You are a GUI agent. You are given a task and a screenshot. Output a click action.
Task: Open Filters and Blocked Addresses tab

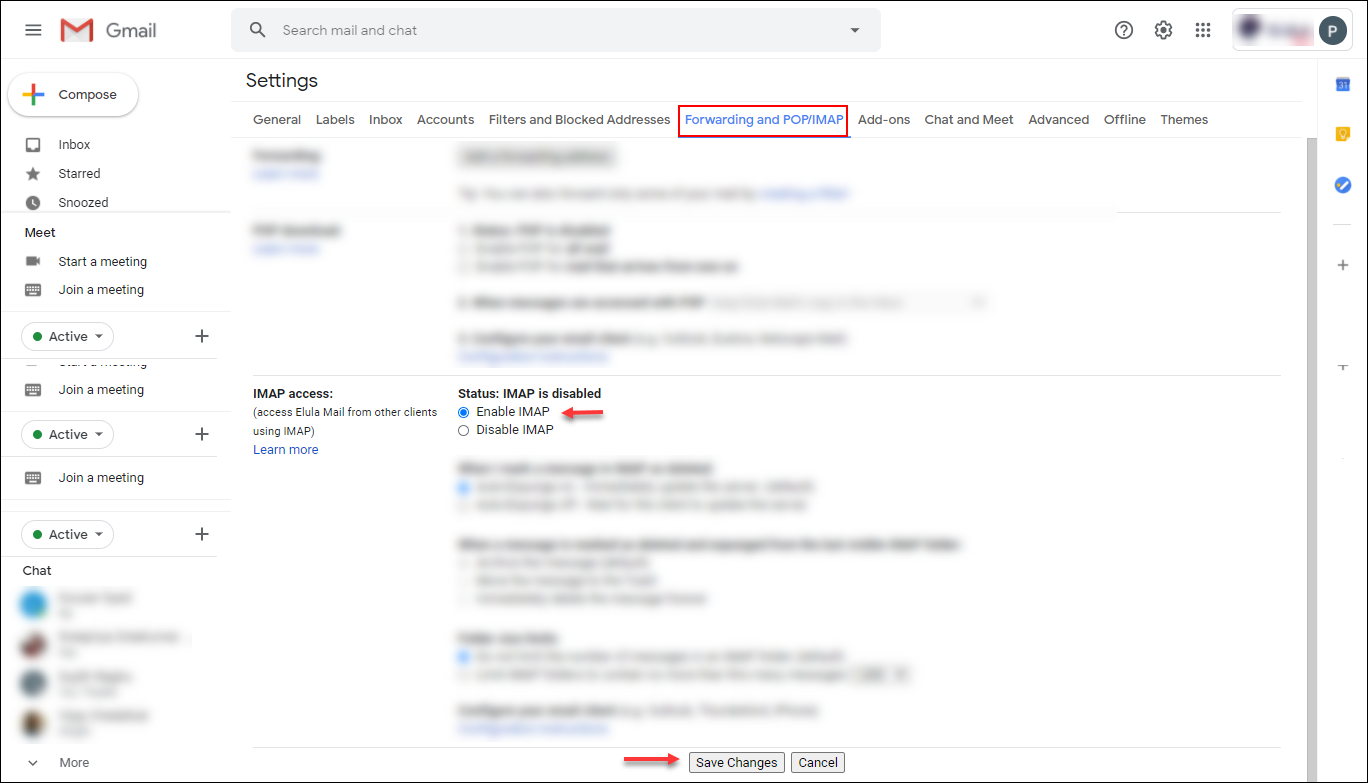(x=579, y=120)
